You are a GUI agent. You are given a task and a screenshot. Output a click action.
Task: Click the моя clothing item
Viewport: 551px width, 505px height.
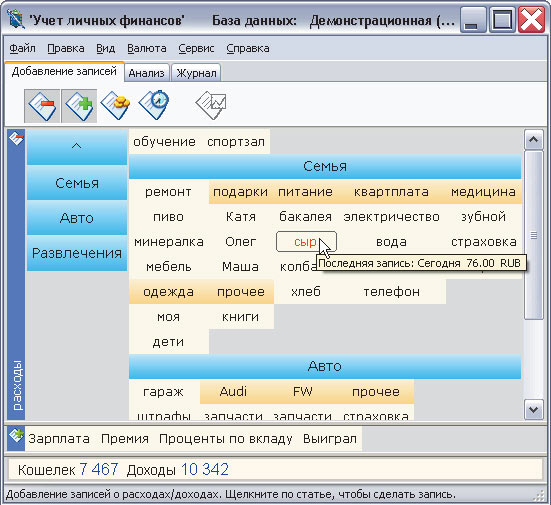pos(168,317)
